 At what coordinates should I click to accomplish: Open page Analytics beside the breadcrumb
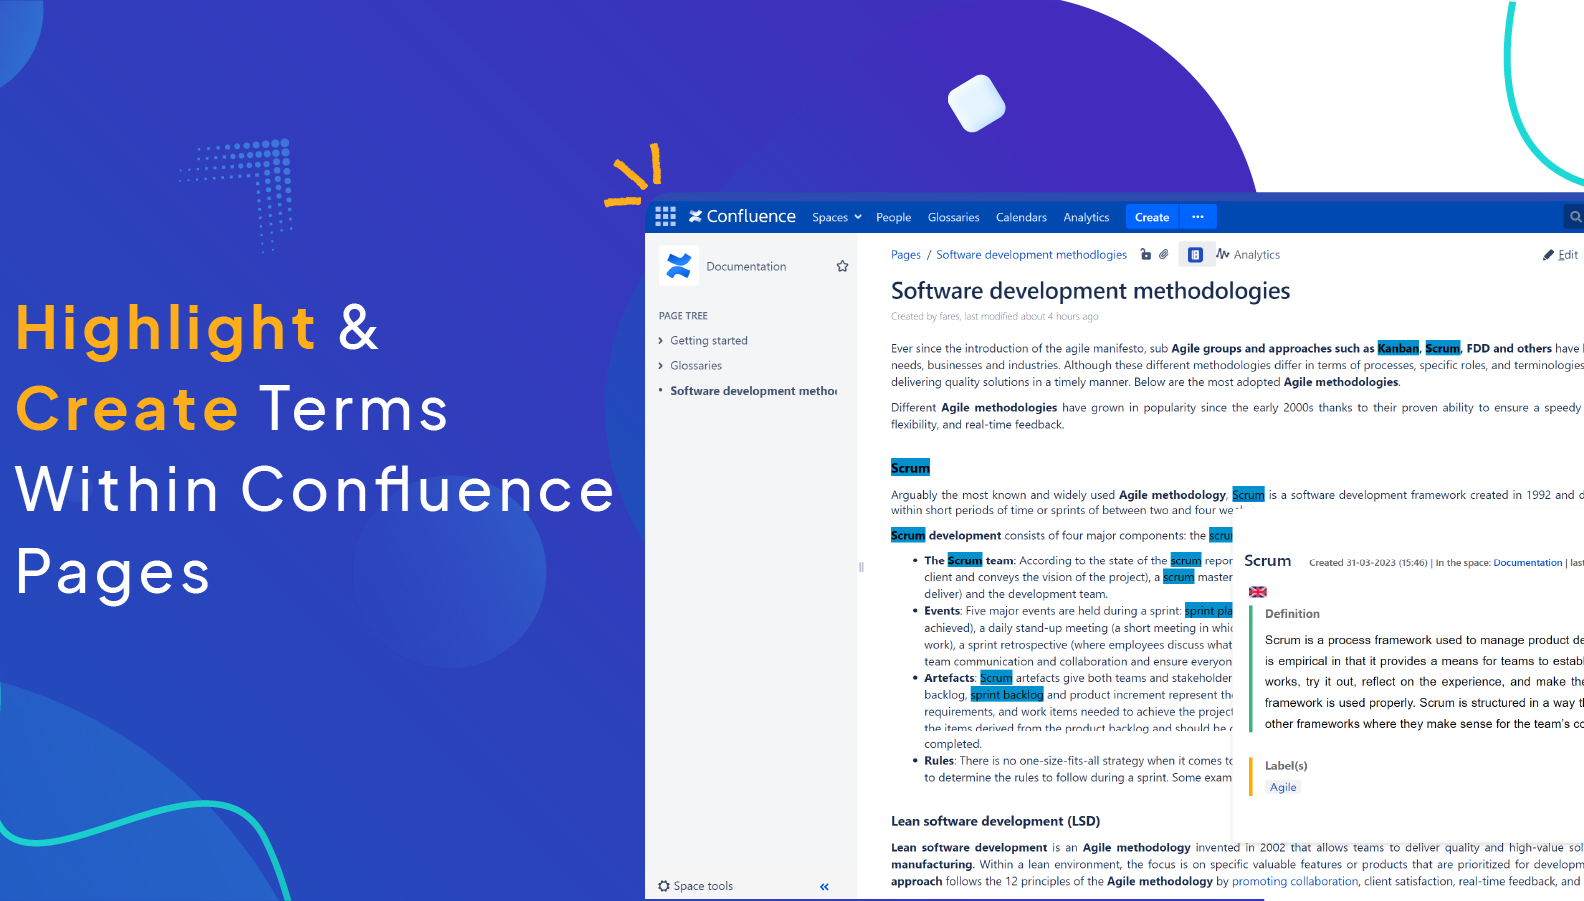click(1248, 255)
